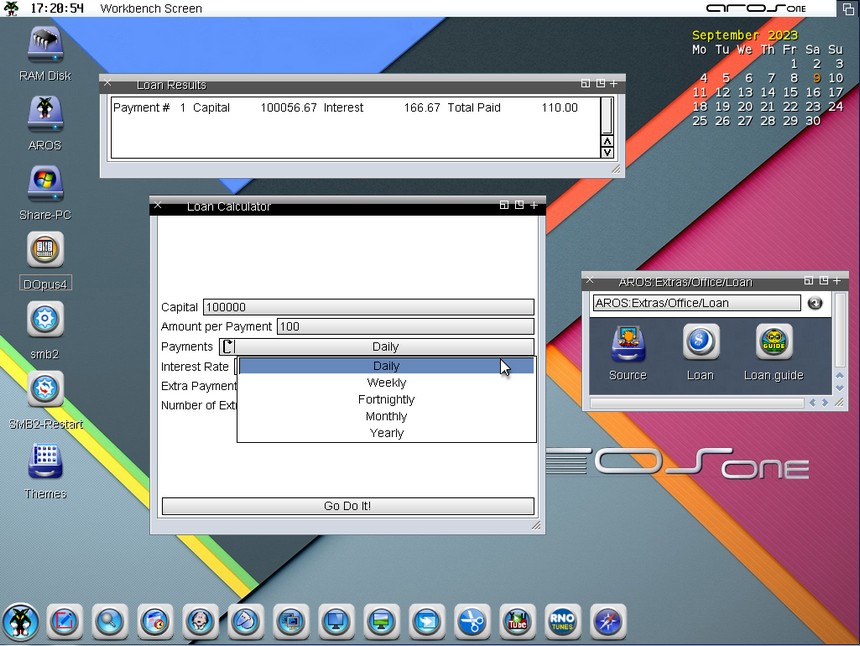
Task: Open the RAM Disk desktop icon
Action: pyautogui.click(x=45, y=45)
